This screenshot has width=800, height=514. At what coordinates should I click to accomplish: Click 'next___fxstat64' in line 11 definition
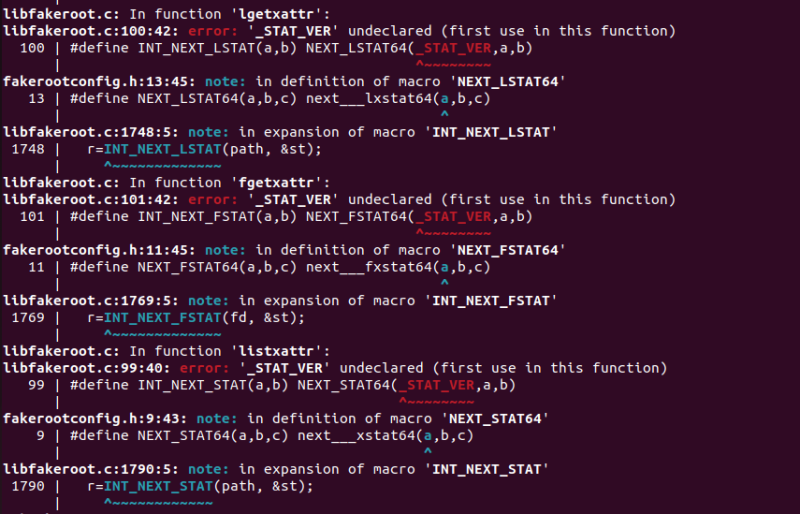369,267
